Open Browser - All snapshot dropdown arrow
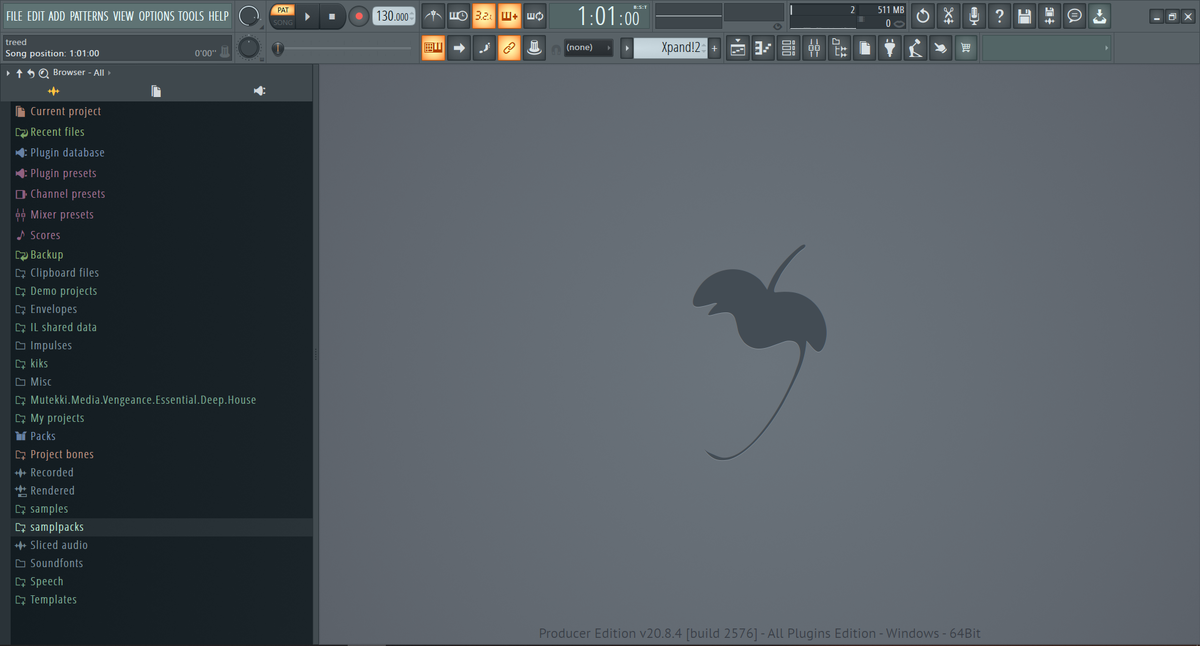1200x646 pixels. pyautogui.click(x=109, y=73)
